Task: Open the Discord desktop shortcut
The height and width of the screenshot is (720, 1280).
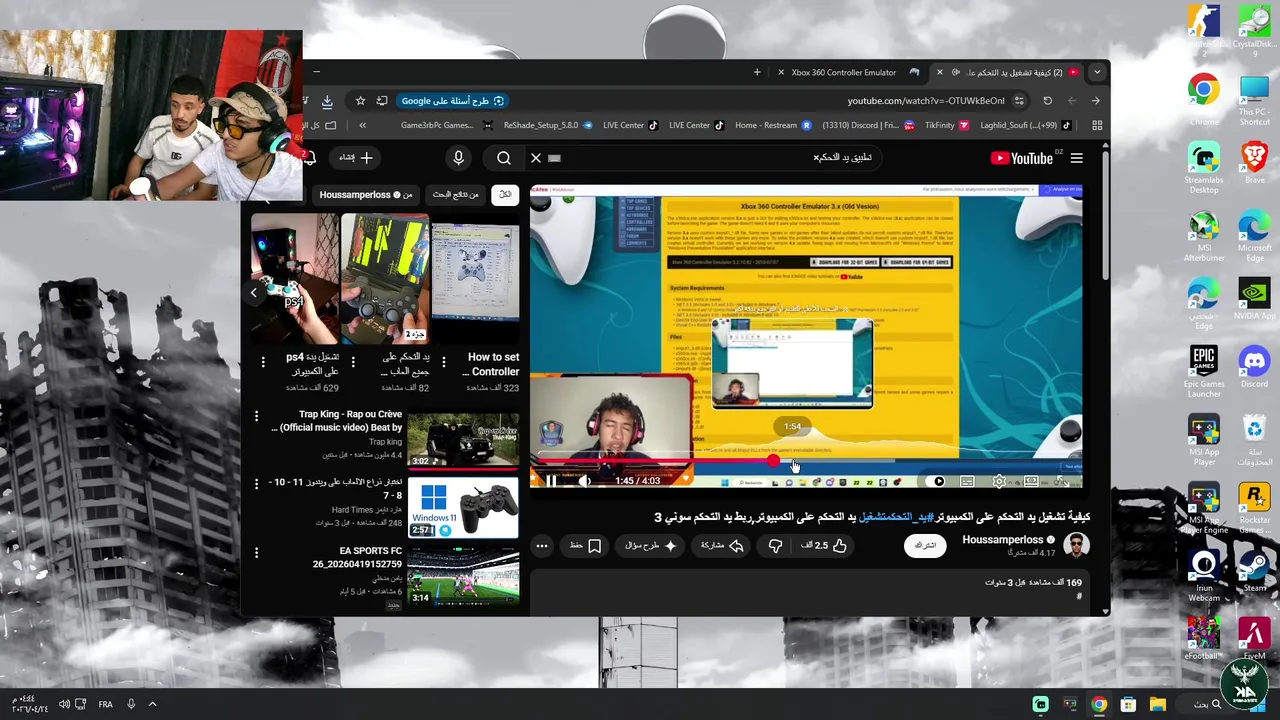Action: click(1254, 367)
